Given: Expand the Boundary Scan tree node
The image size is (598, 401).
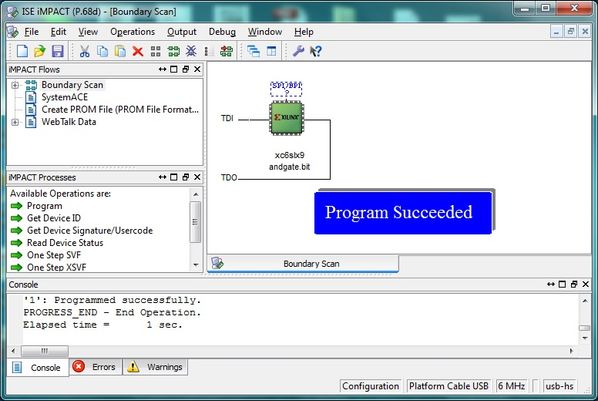Looking at the screenshot, I should pos(14,85).
